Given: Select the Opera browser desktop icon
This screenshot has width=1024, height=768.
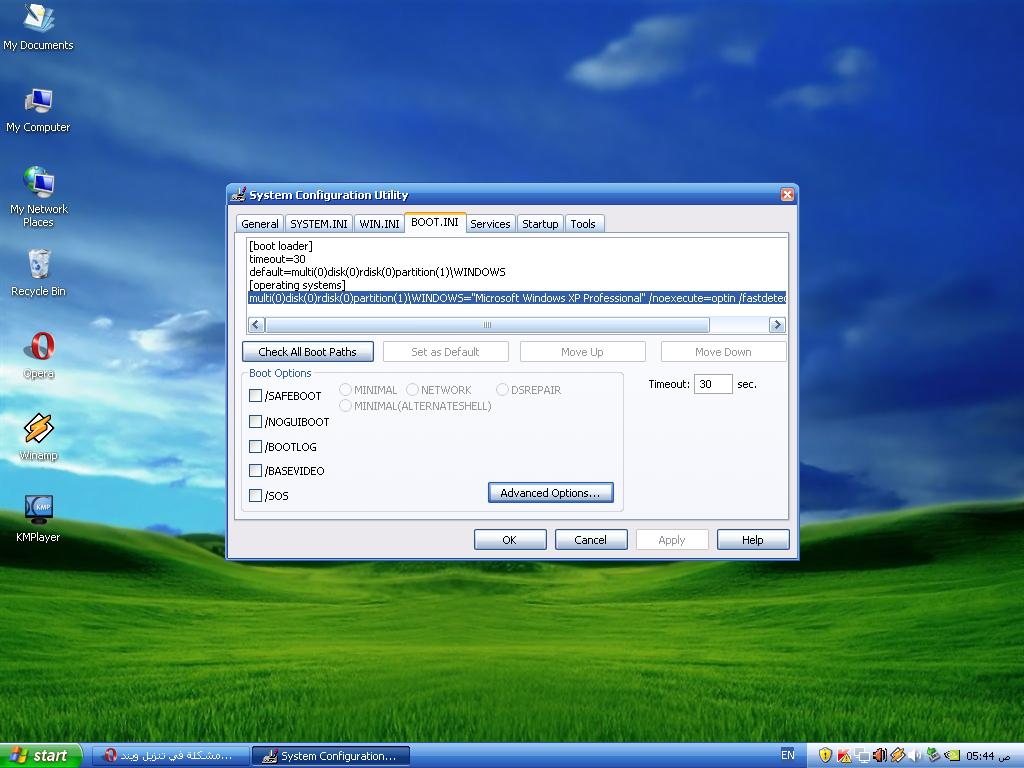Looking at the screenshot, I should coord(38,355).
